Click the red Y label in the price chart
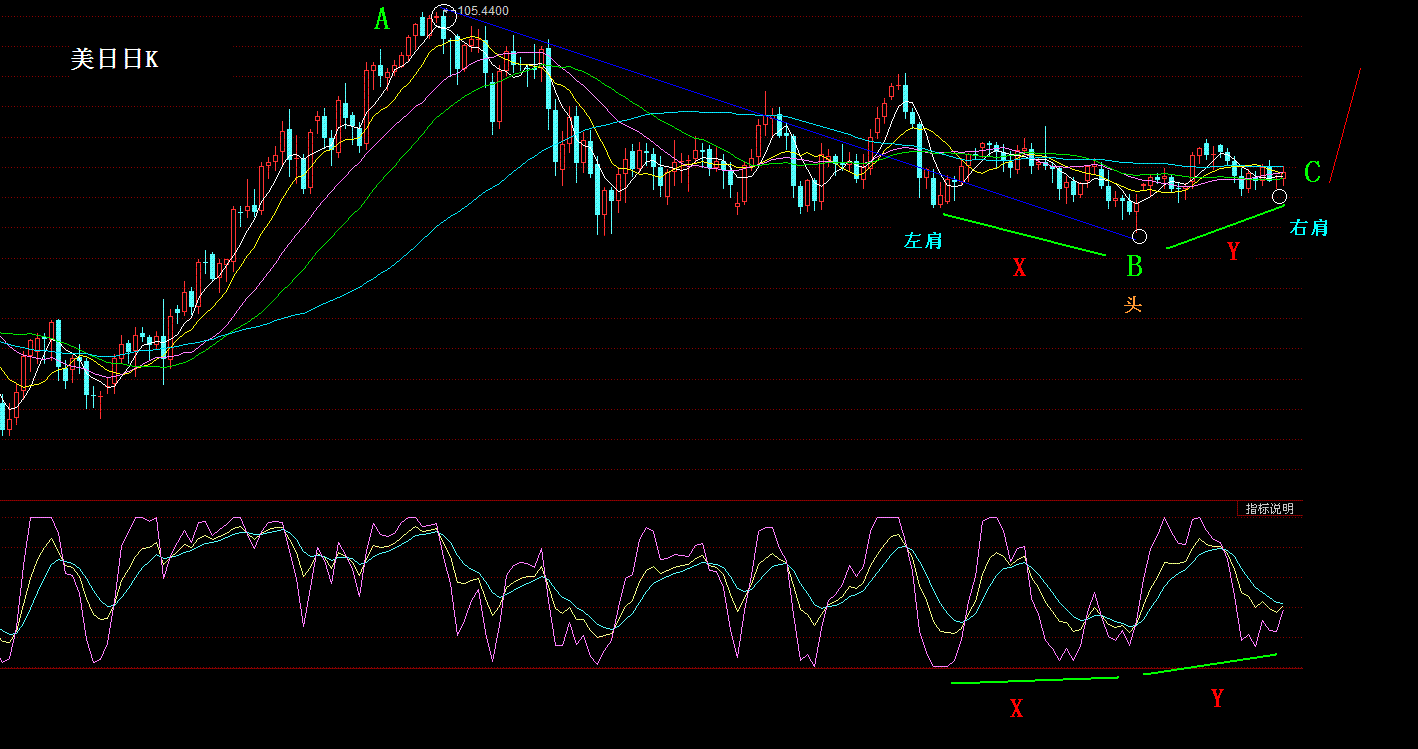This screenshot has width=1418, height=749. 1233,252
